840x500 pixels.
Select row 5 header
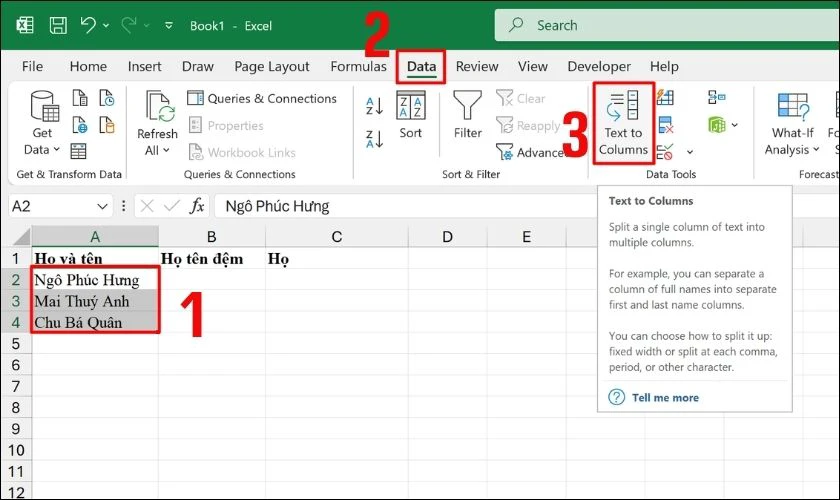(16, 344)
